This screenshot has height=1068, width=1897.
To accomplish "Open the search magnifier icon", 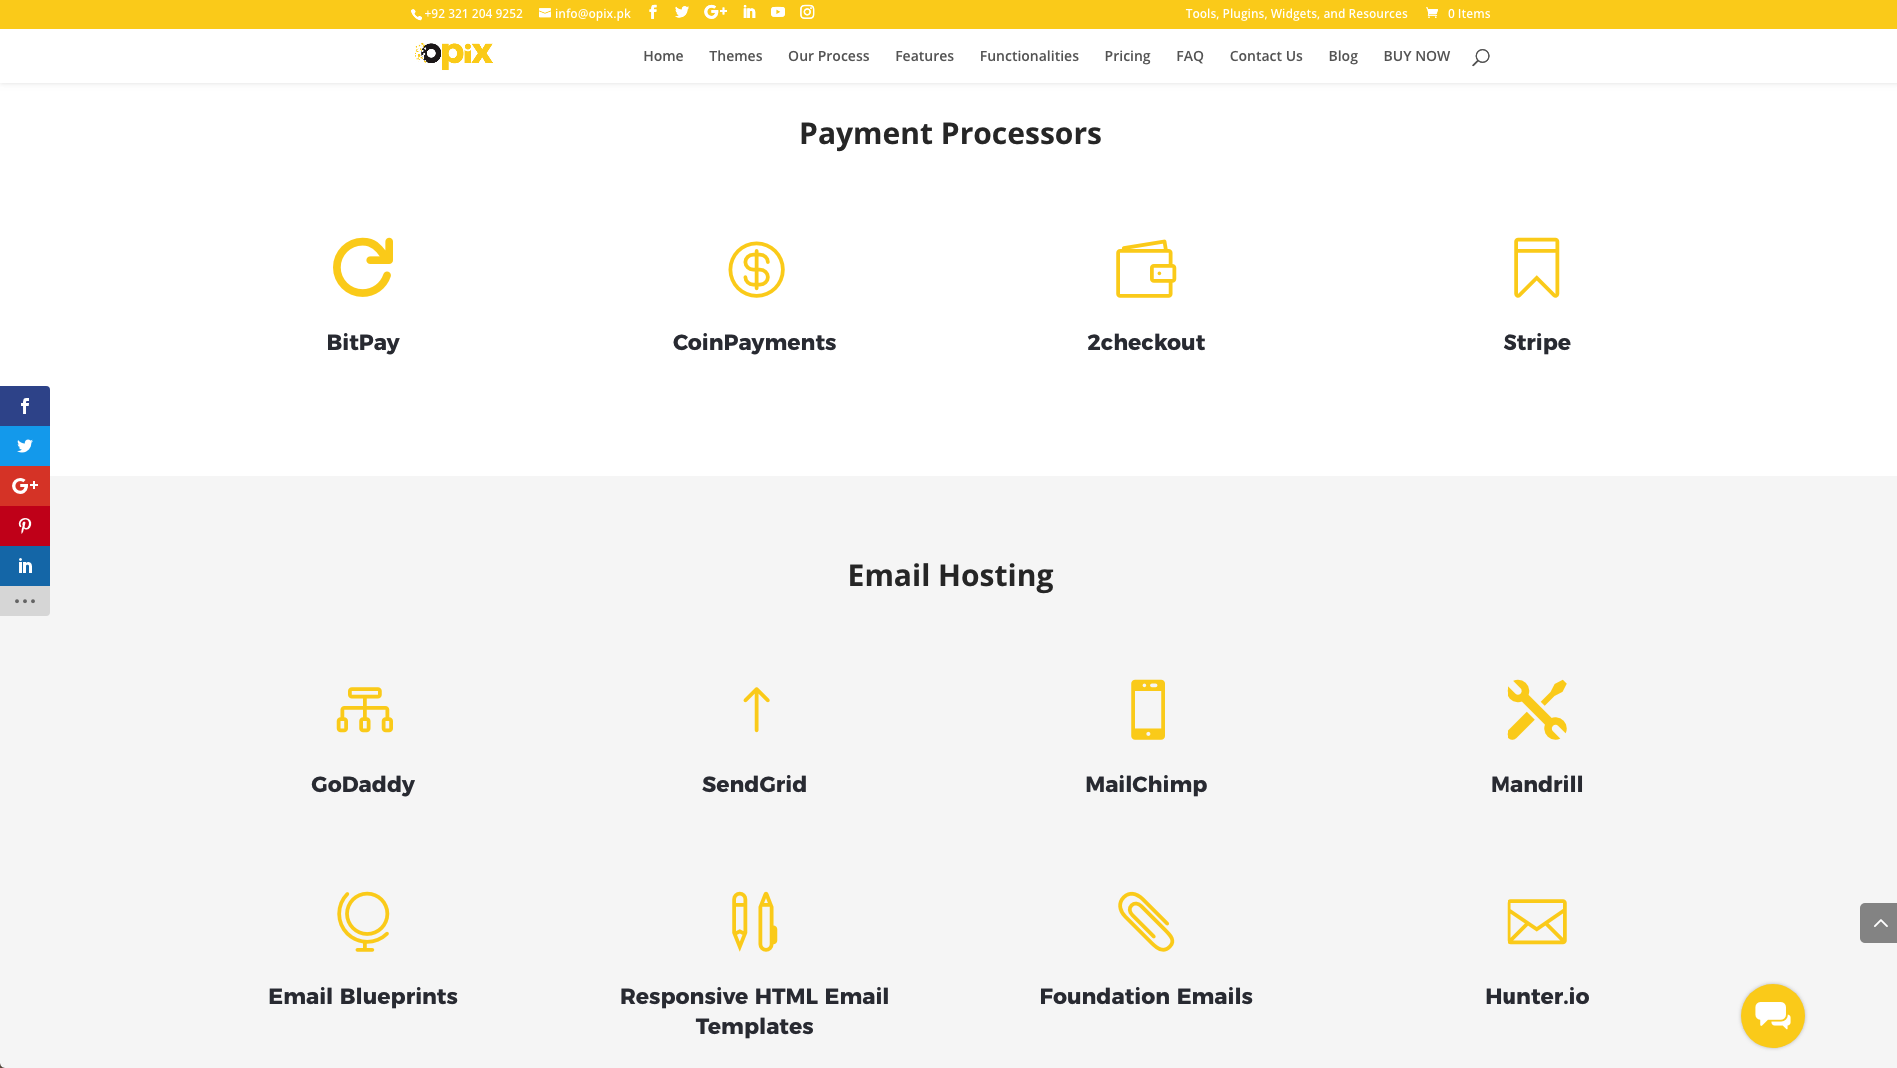I will point(1481,57).
